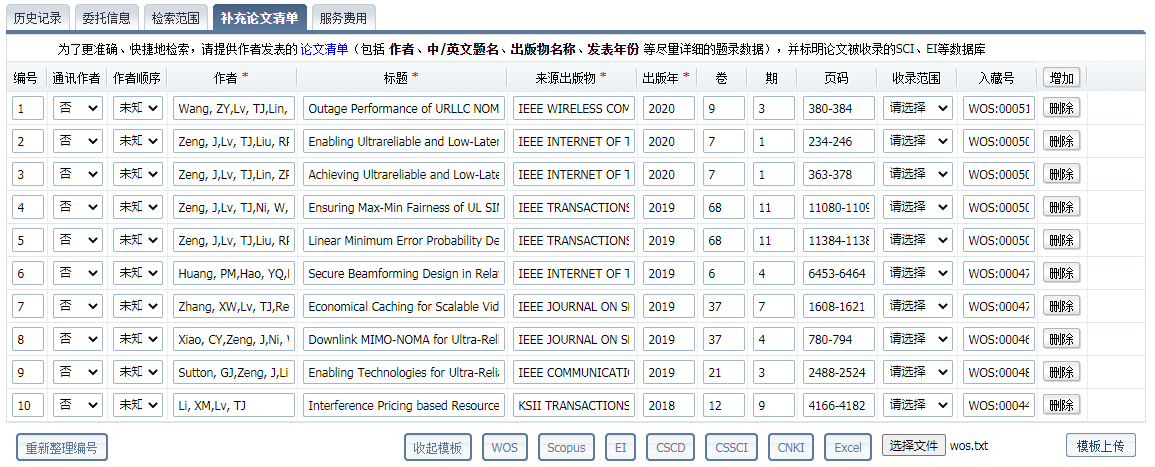Click title field 'Interference Pricing based Resource'
The width and height of the screenshot is (1155, 467).
pyautogui.click(x=404, y=405)
